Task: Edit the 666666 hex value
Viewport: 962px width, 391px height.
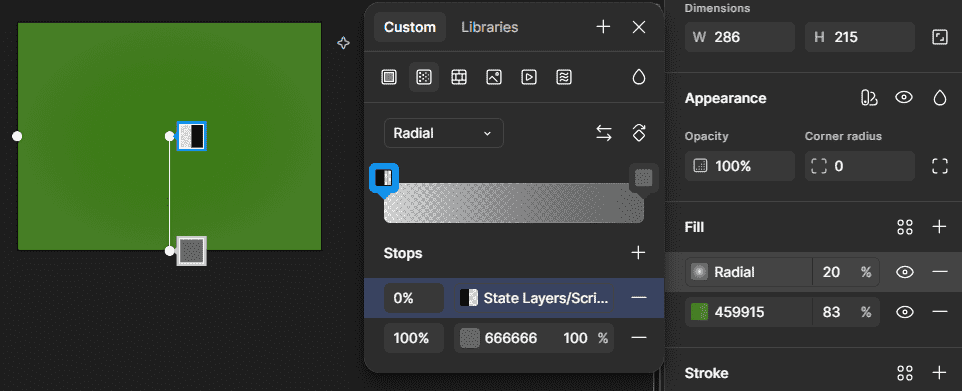Action: click(x=511, y=338)
